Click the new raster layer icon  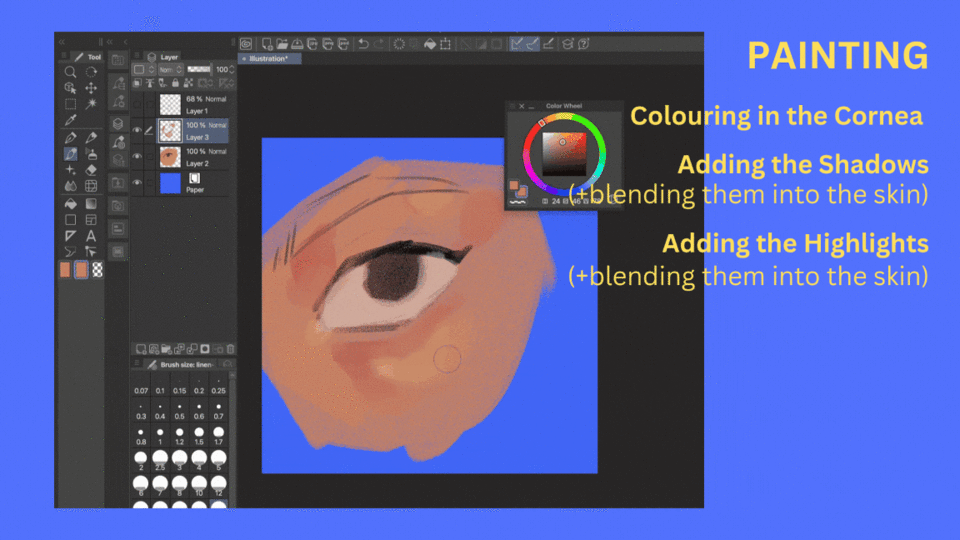pyautogui.click(x=141, y=349)
